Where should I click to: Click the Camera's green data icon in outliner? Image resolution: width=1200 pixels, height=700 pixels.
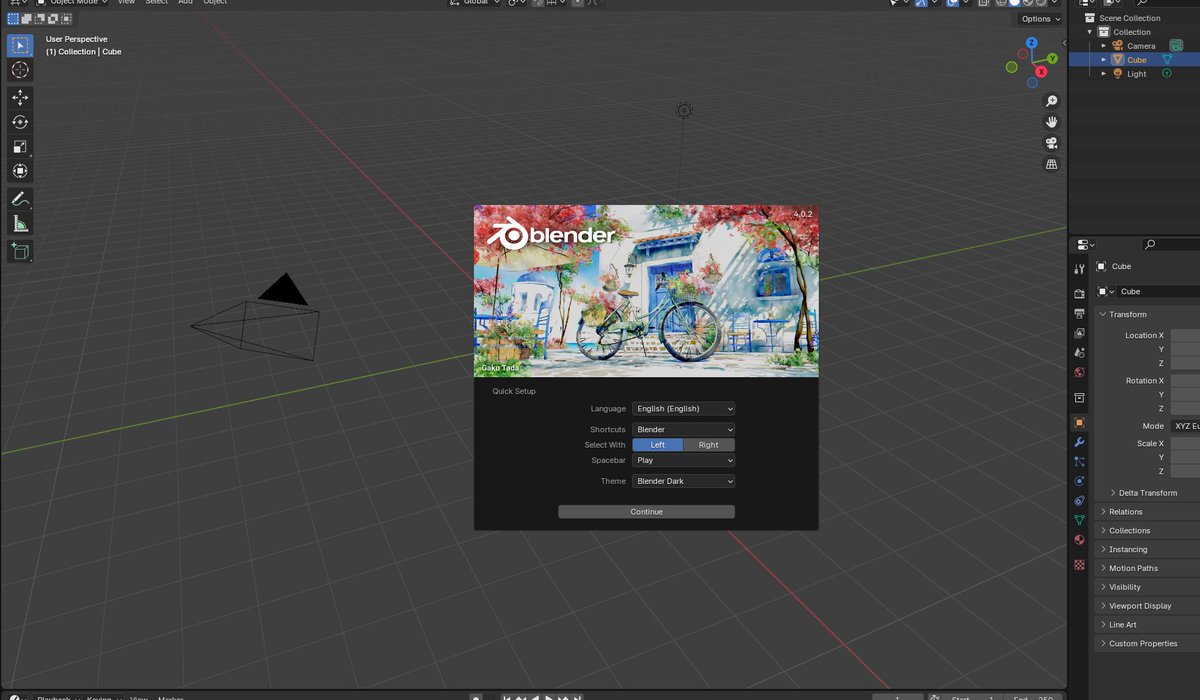tap(1177, 45)
